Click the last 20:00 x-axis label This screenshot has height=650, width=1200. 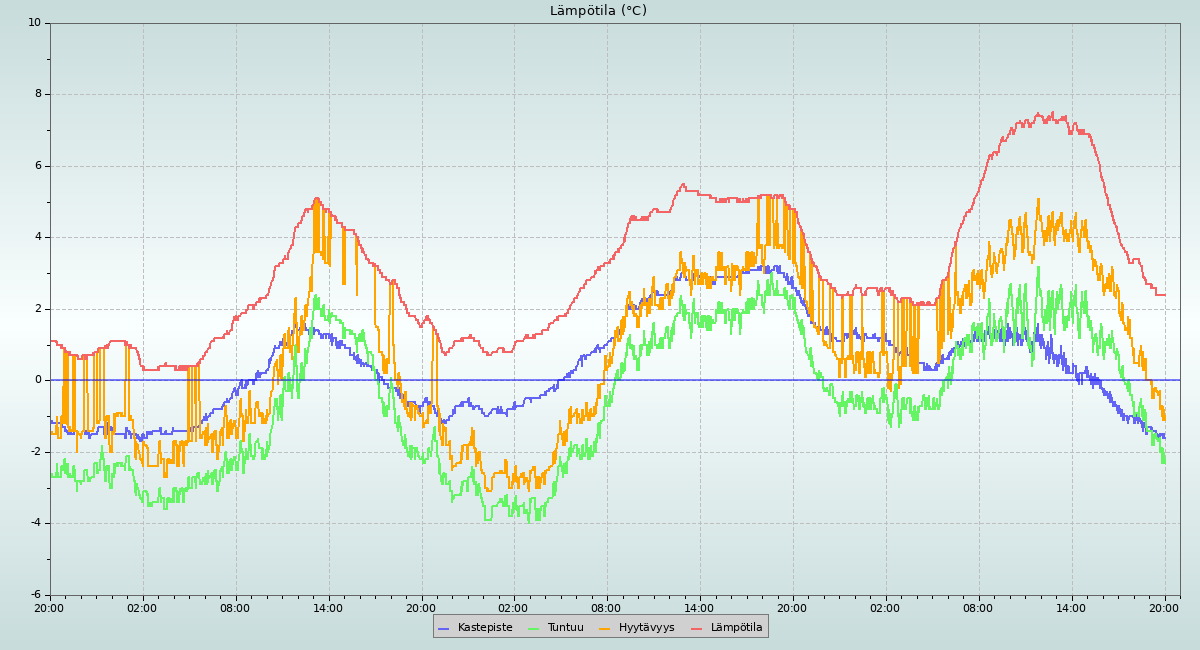(x=1164, y=607)
